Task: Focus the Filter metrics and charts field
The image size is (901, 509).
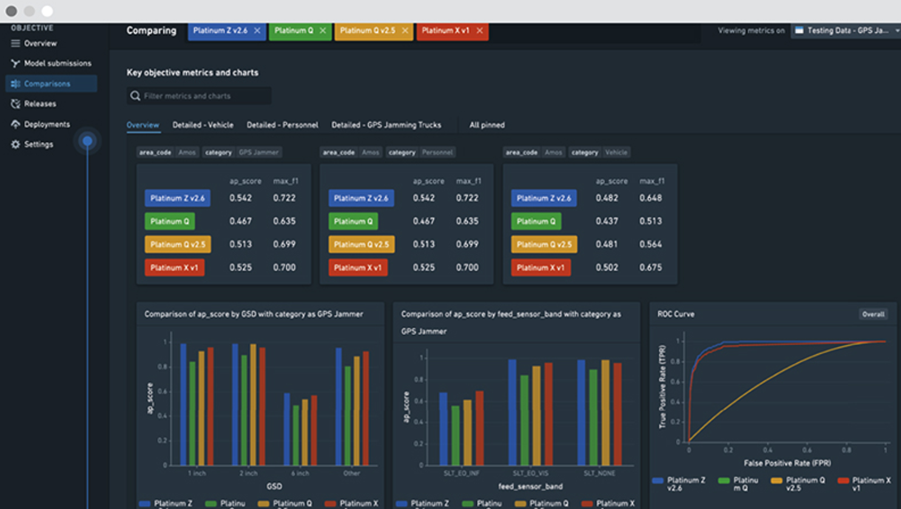Action: 205,96
